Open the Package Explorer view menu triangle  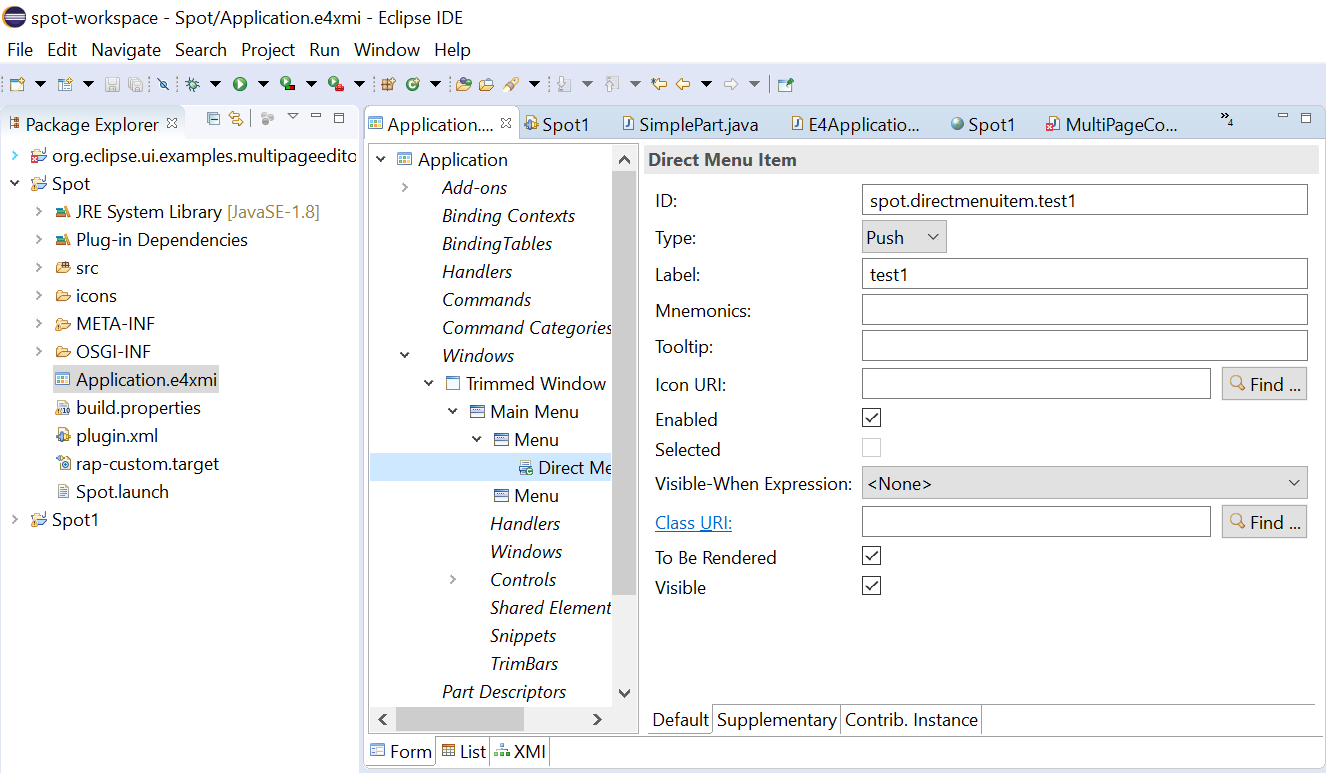click(293, 117)
